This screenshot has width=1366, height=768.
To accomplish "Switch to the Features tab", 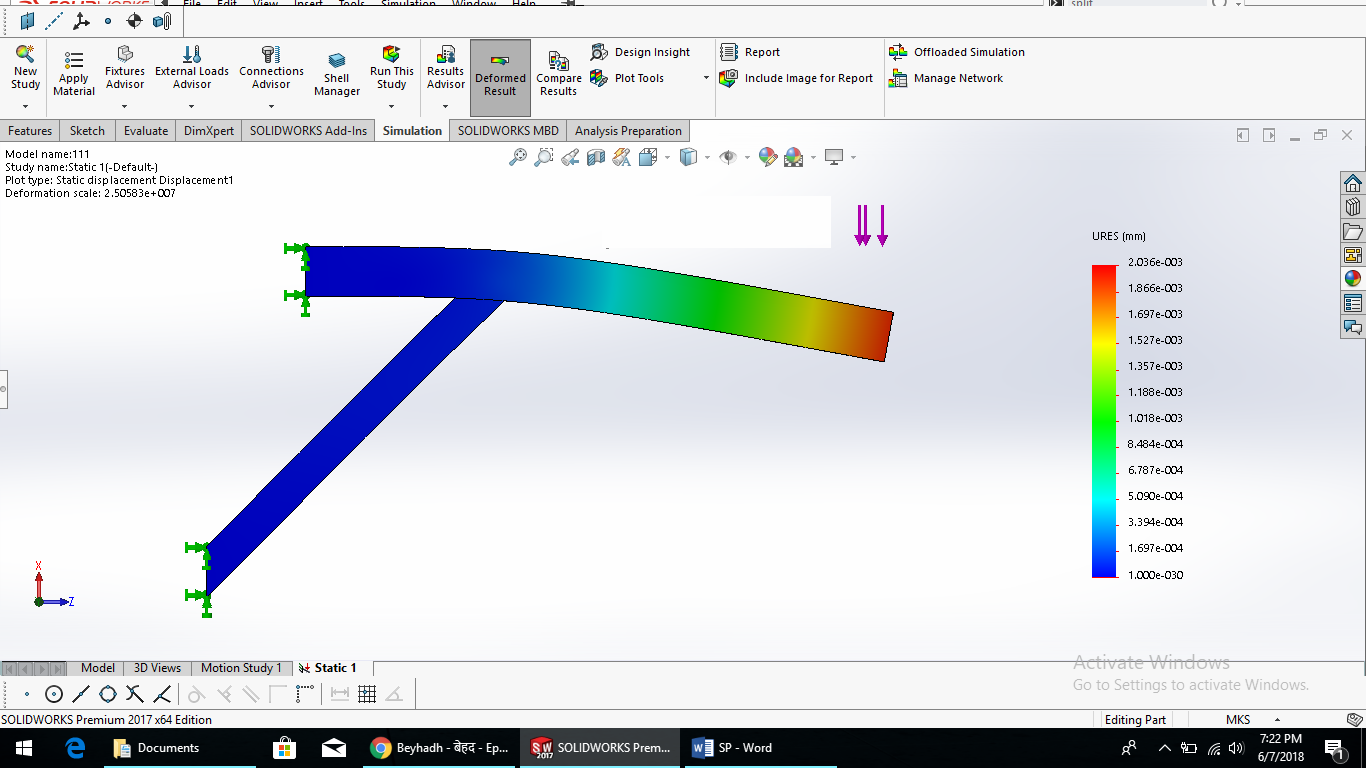I will [30, 131].
